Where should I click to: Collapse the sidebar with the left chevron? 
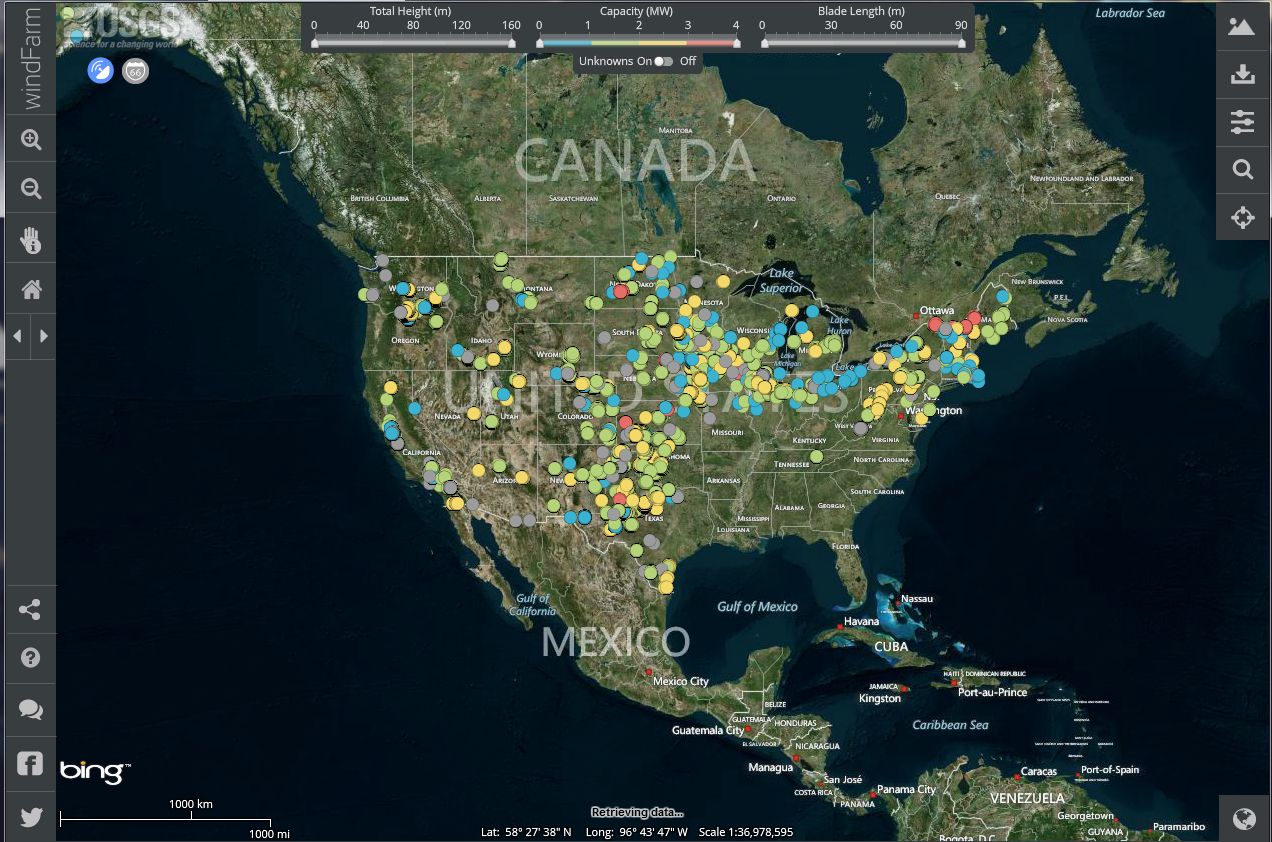17,337
